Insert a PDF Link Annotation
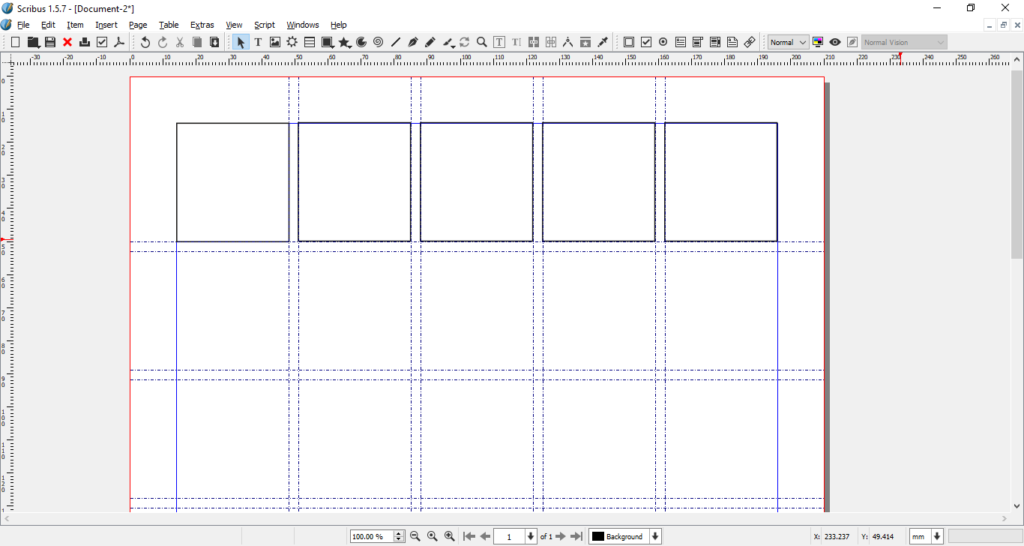 pyautogui.click(x=750, y=42)
